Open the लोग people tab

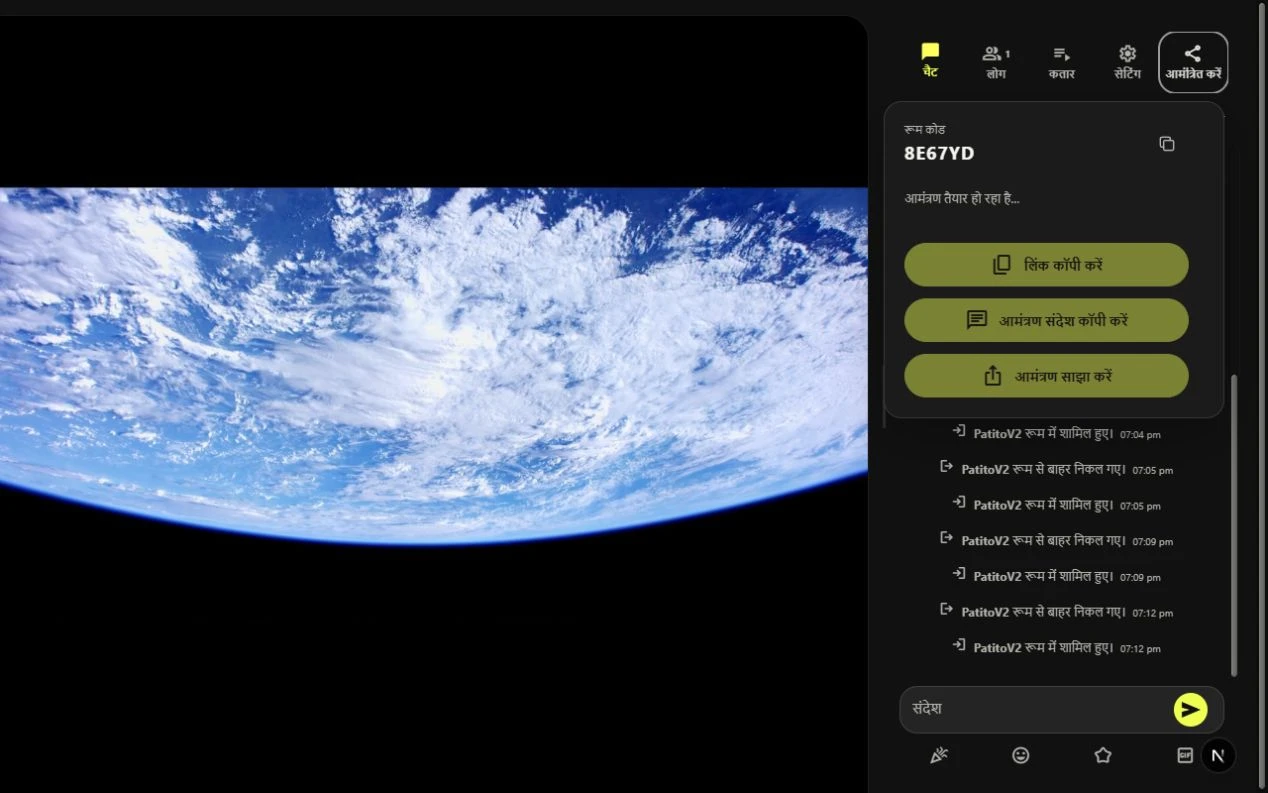pyautogui.click(x=996, y=62)
